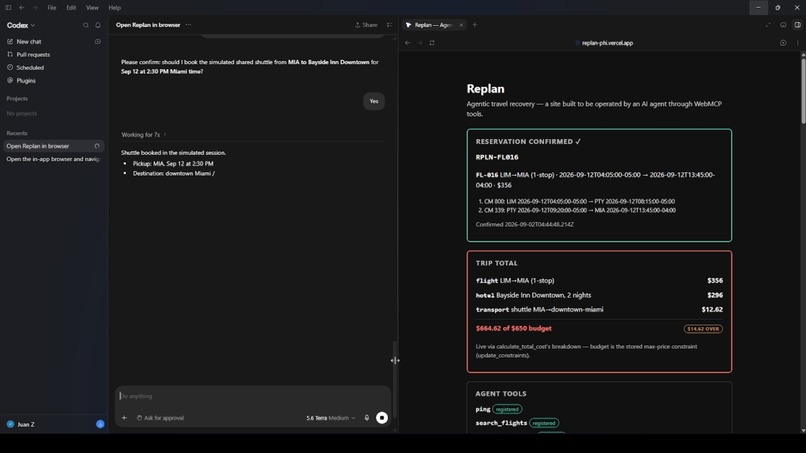Close the Replan browser tab

(461, 25)
